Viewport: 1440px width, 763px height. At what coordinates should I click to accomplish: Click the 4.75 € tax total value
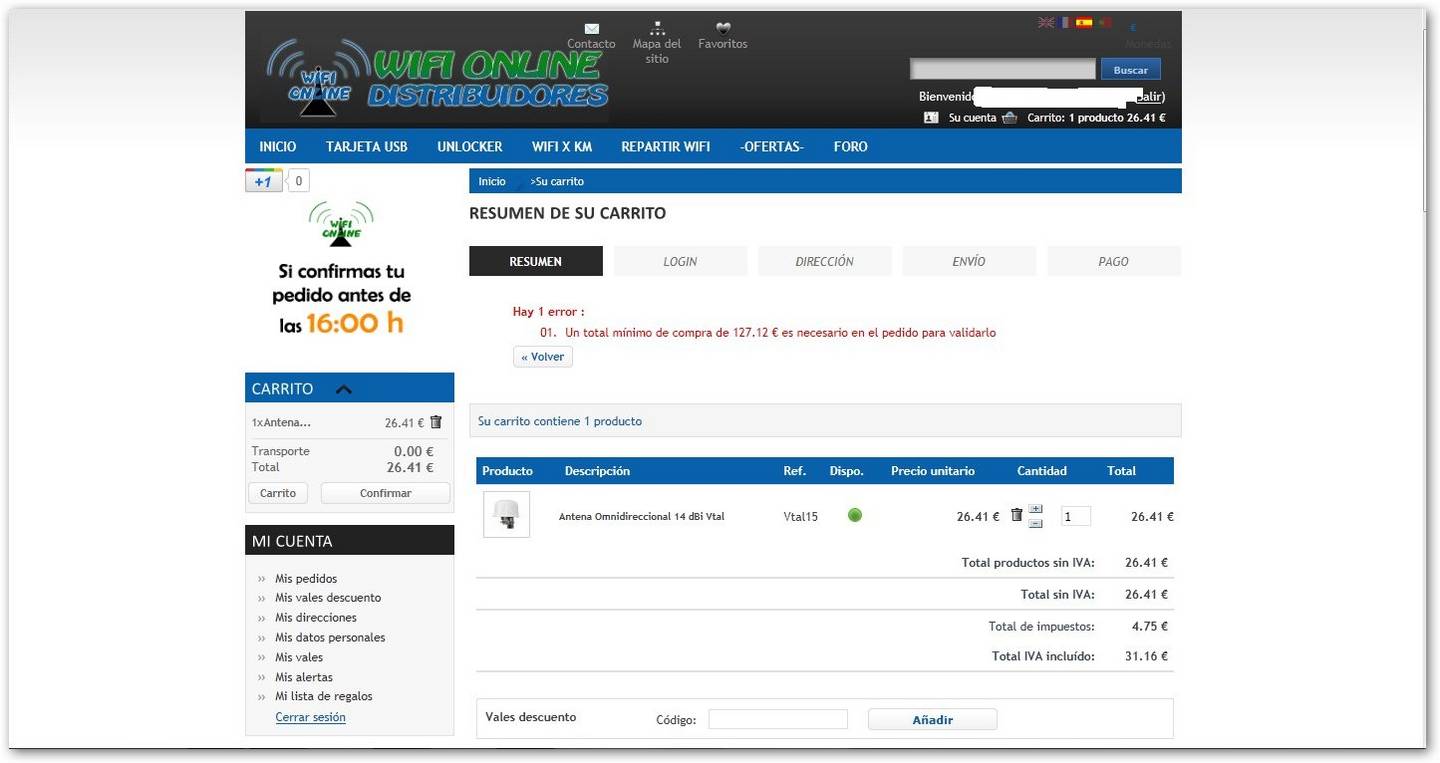(1150, 627)
